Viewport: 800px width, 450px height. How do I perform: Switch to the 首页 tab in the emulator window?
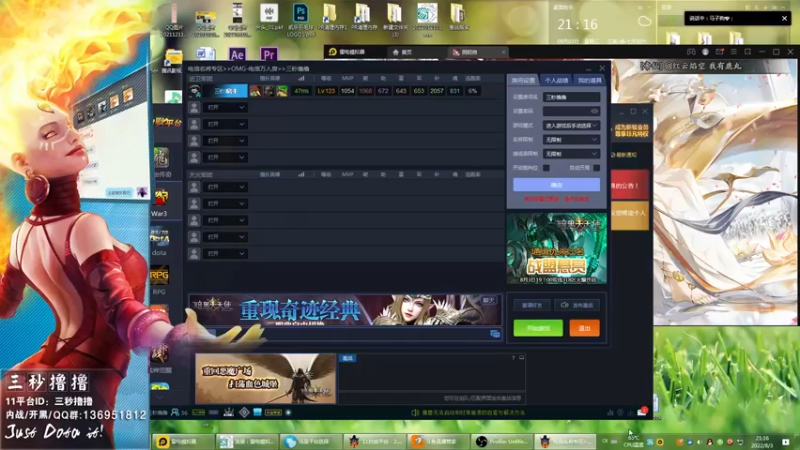click(403, 52)
